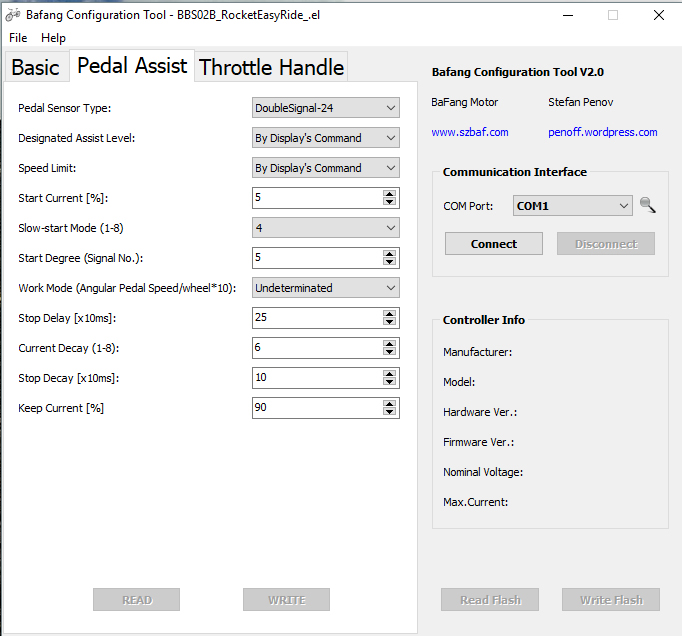
Task: Increase the Keep Current percentage using up arrow
Action: 389,404
